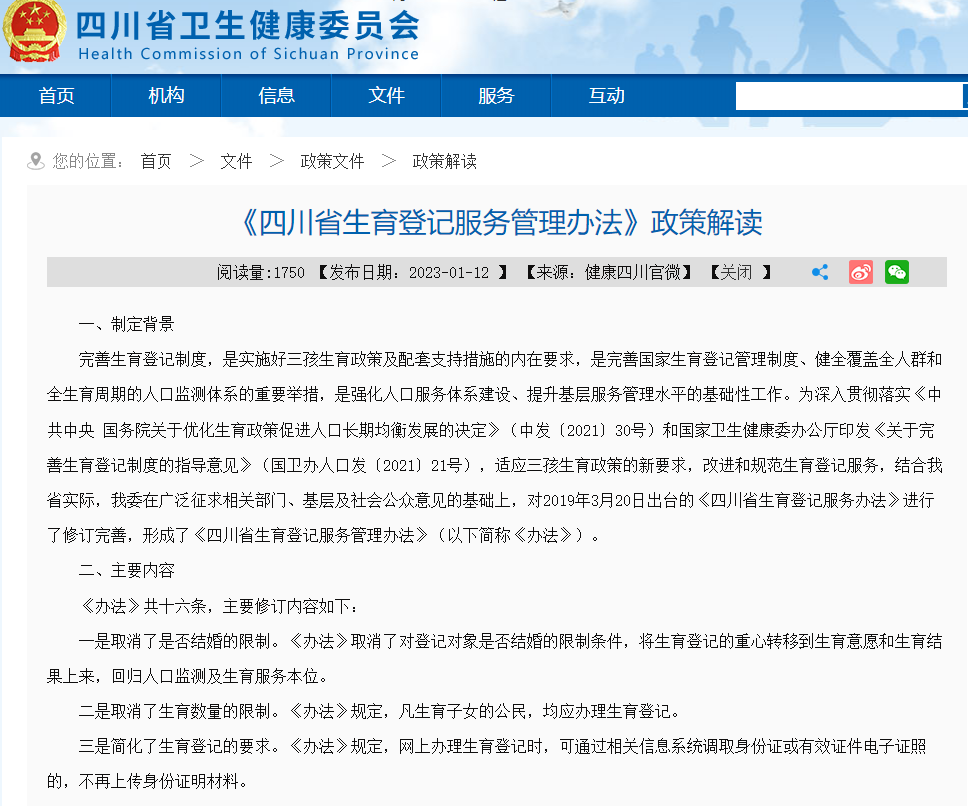Go to 政策解读 in the breadcrumb
This screenshot has width=968, height=806.
point(444,162)
